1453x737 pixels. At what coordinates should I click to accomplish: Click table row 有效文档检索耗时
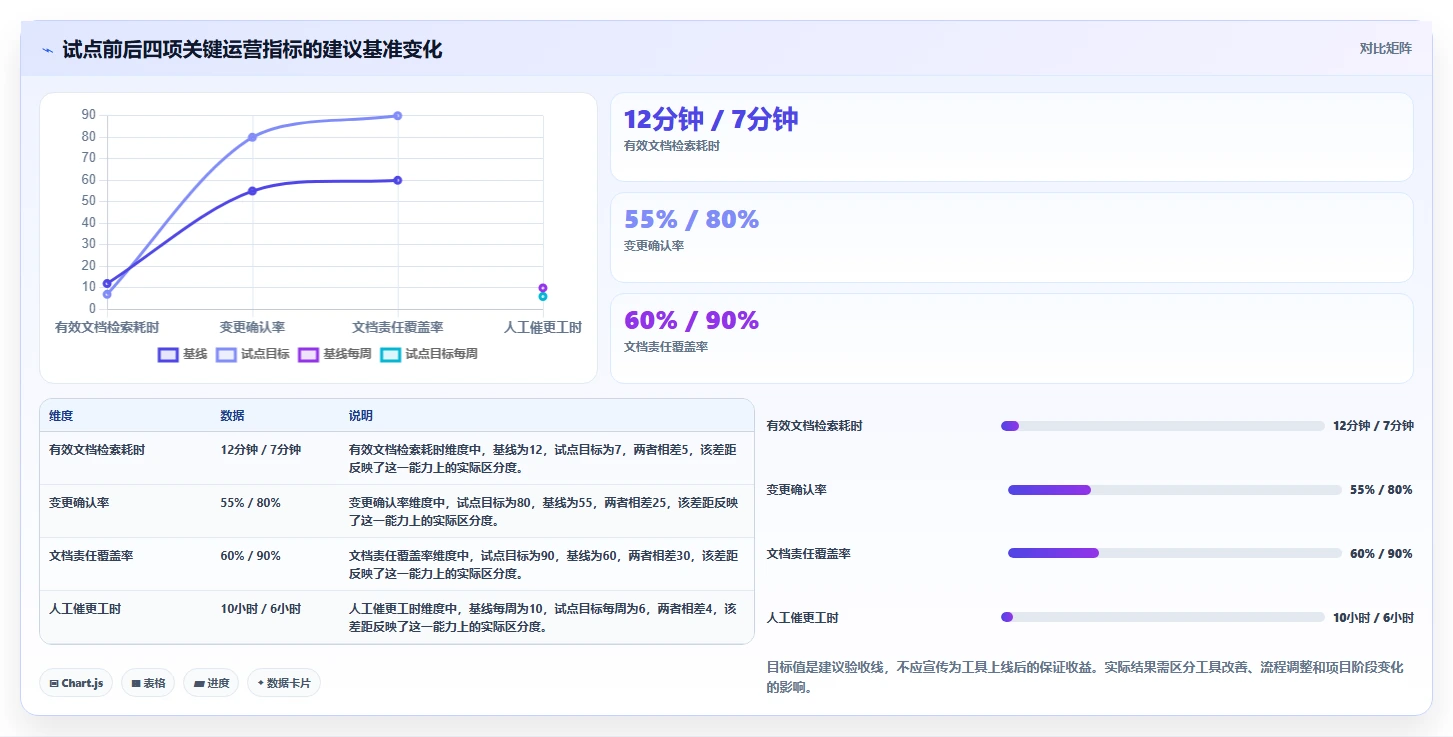[x=397, y=459]
